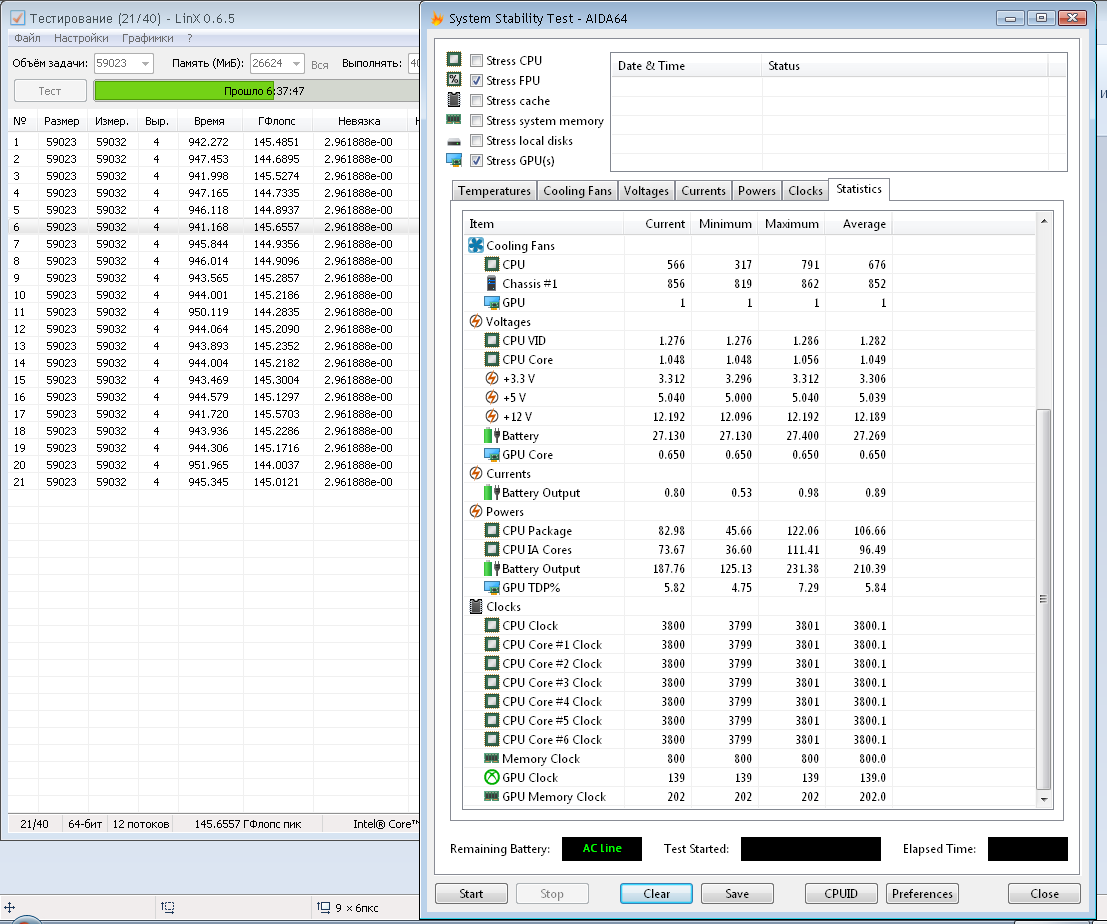Click the Voltages category lightning icon

[x=476, y=321]
